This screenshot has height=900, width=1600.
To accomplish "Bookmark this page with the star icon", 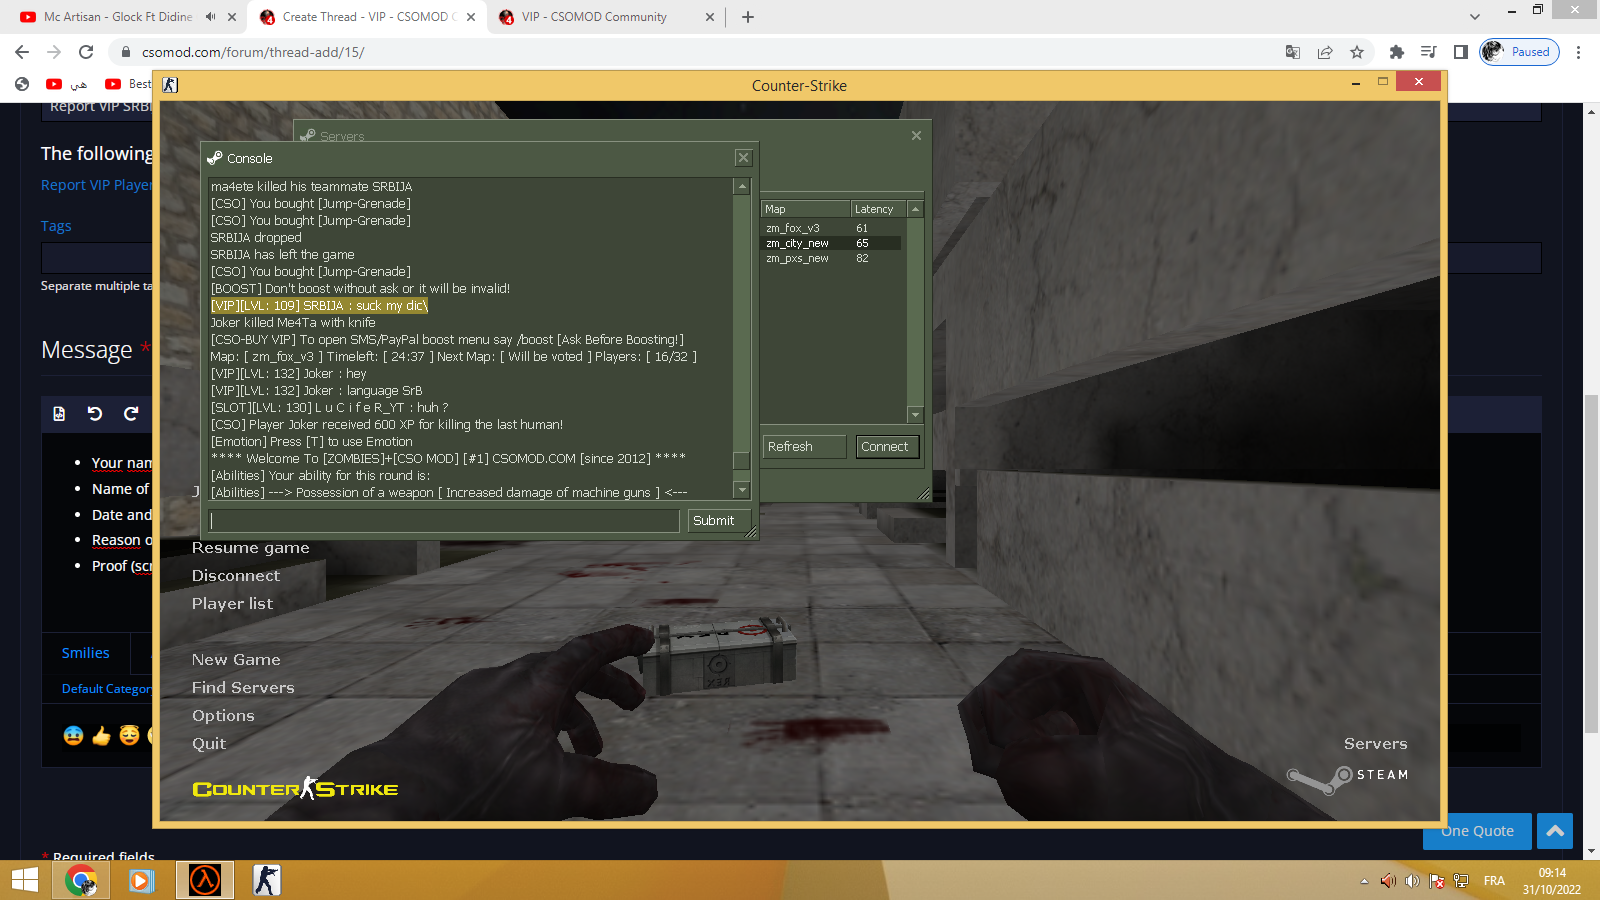I will point(1357,52).
